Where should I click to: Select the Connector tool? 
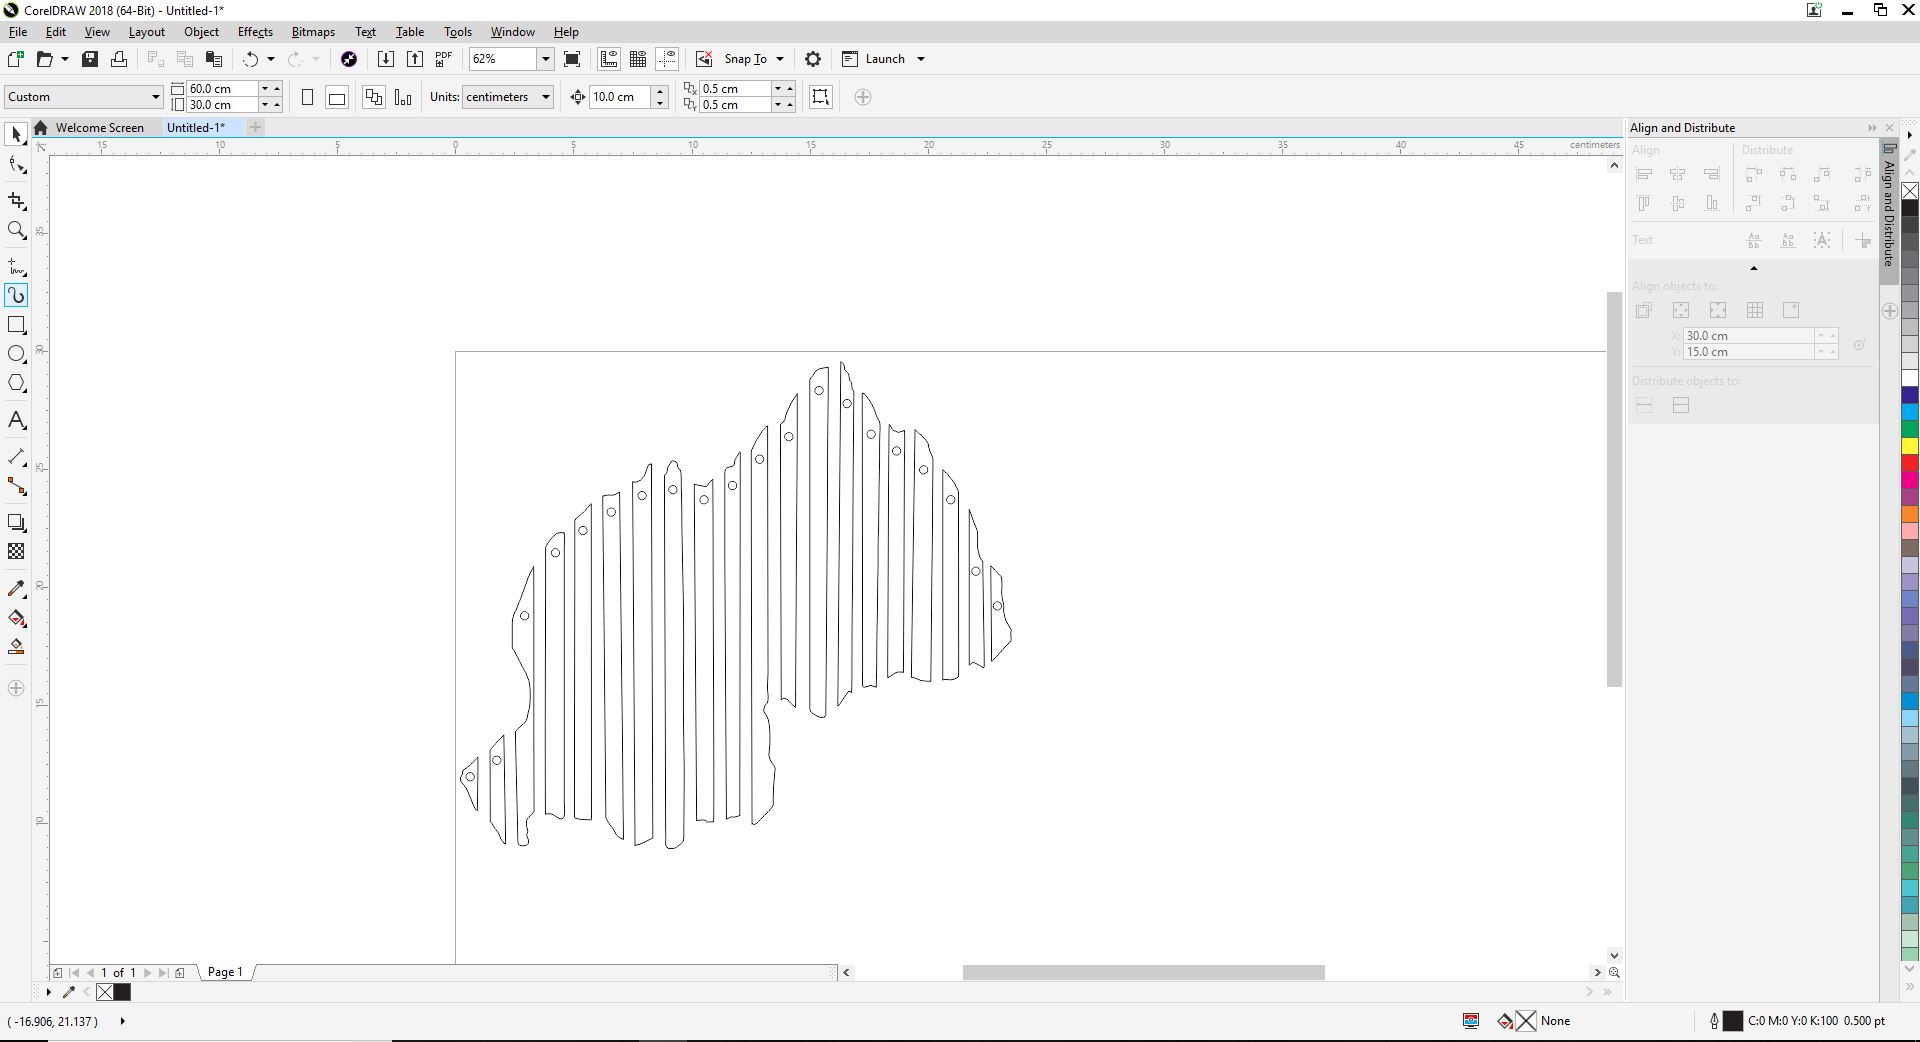click(16, 486)
